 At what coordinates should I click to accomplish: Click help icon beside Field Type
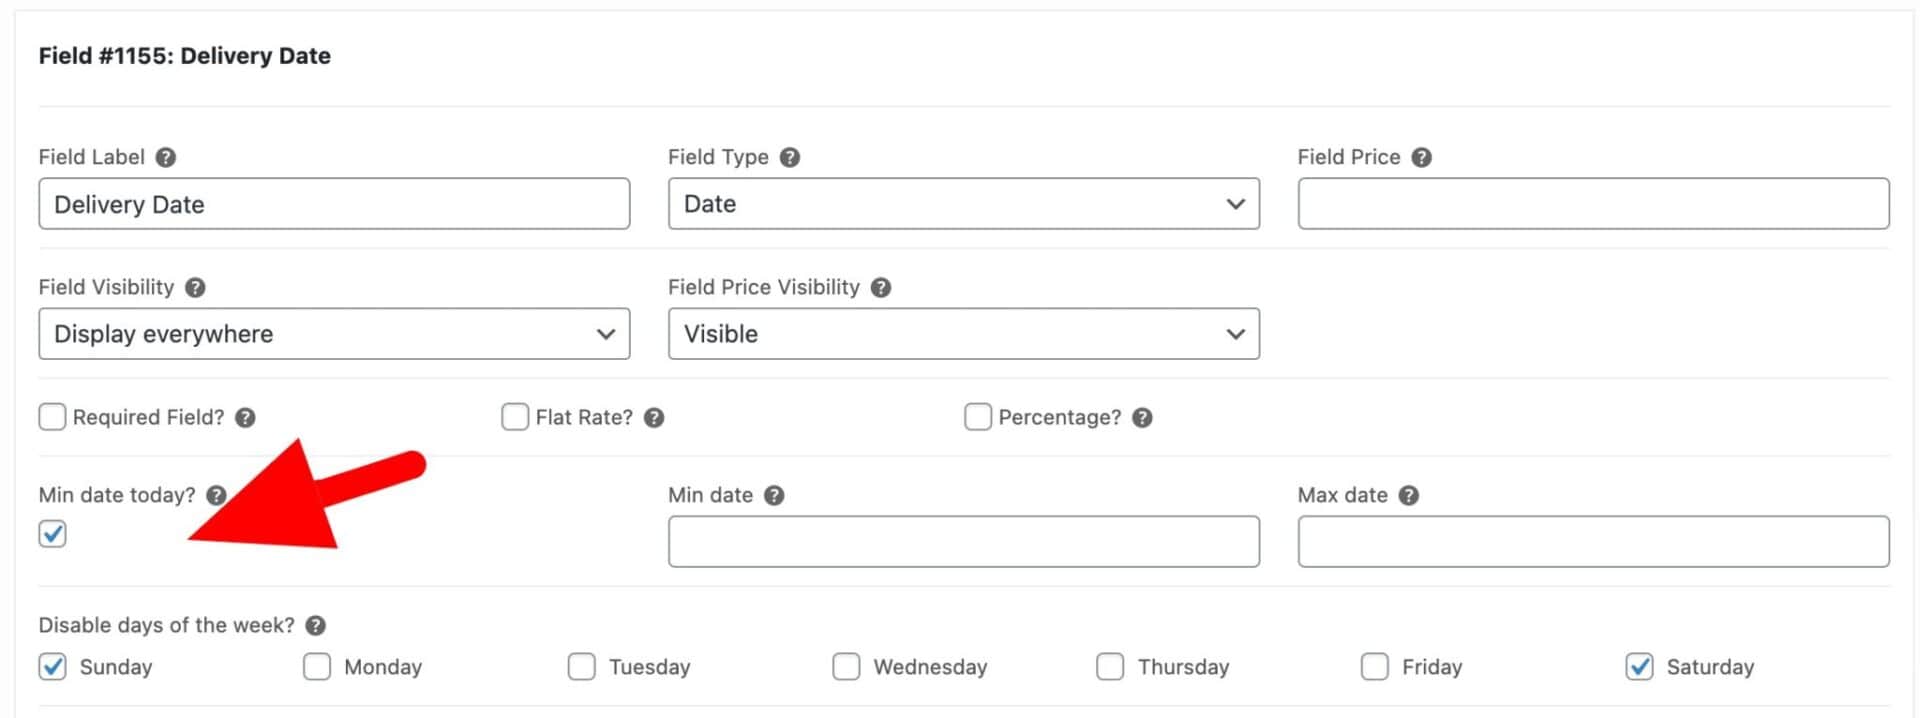(x=790, y=157)
